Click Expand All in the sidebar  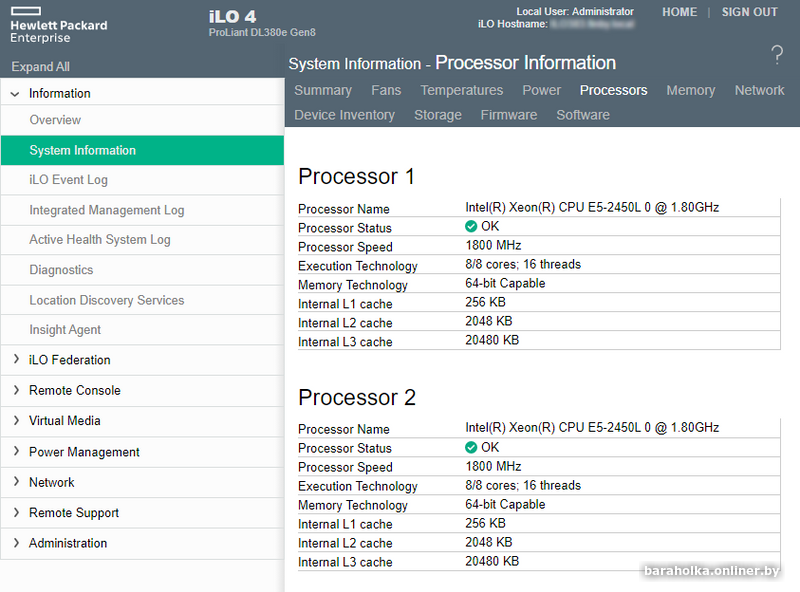pos(40,67)
